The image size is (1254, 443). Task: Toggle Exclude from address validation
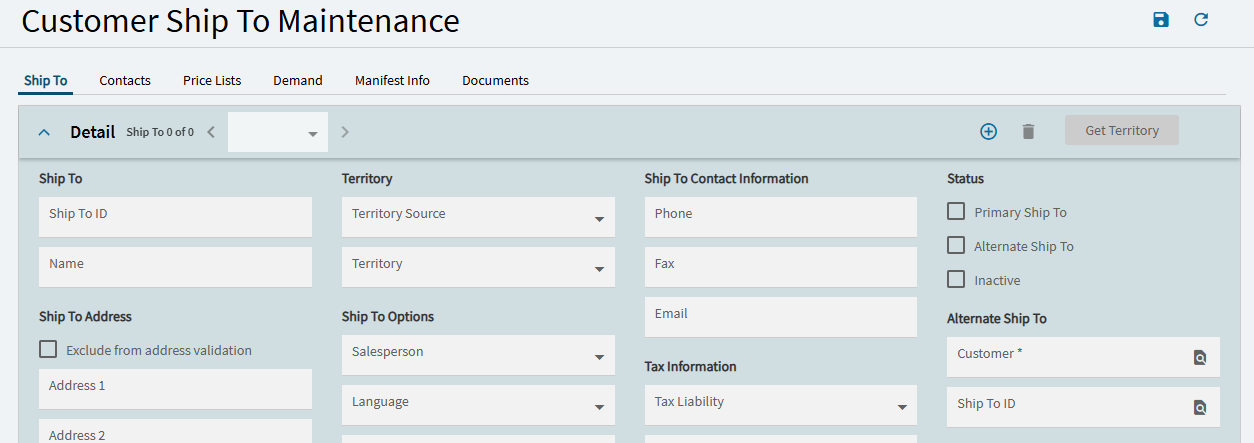[x=48, y=350]
